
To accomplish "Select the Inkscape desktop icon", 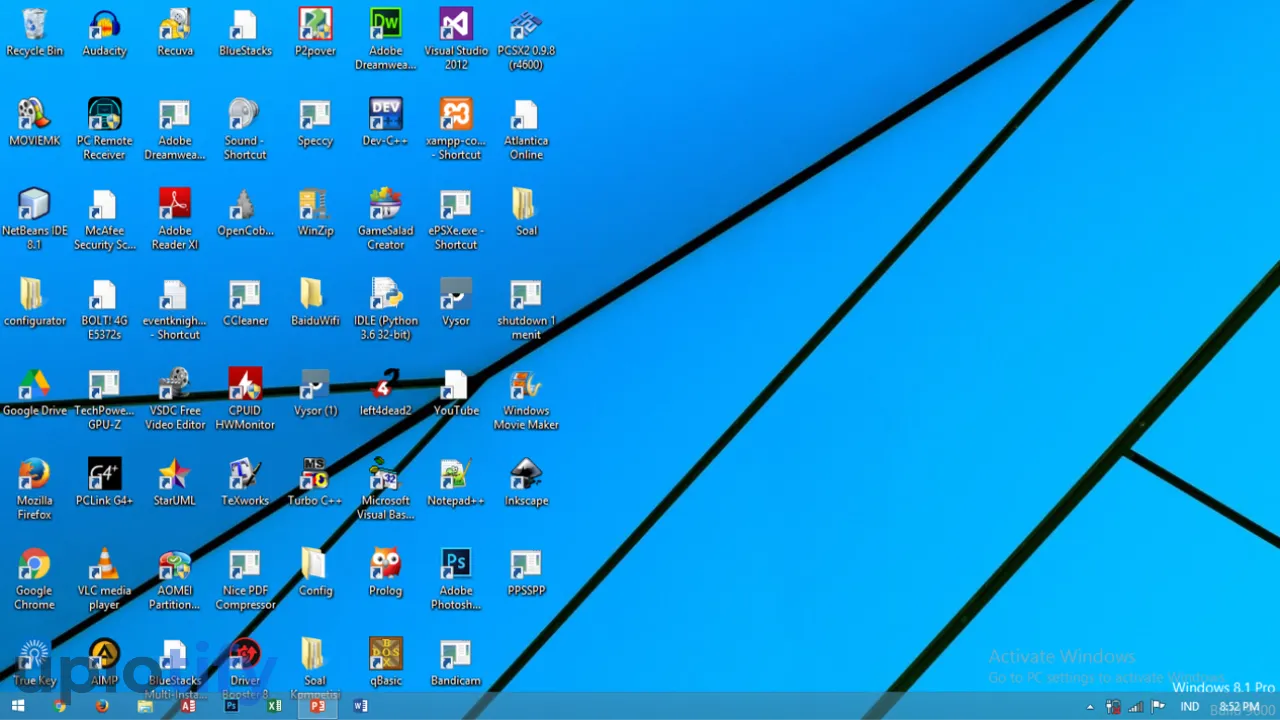I will pyautogui.click(x=526, y=483).
